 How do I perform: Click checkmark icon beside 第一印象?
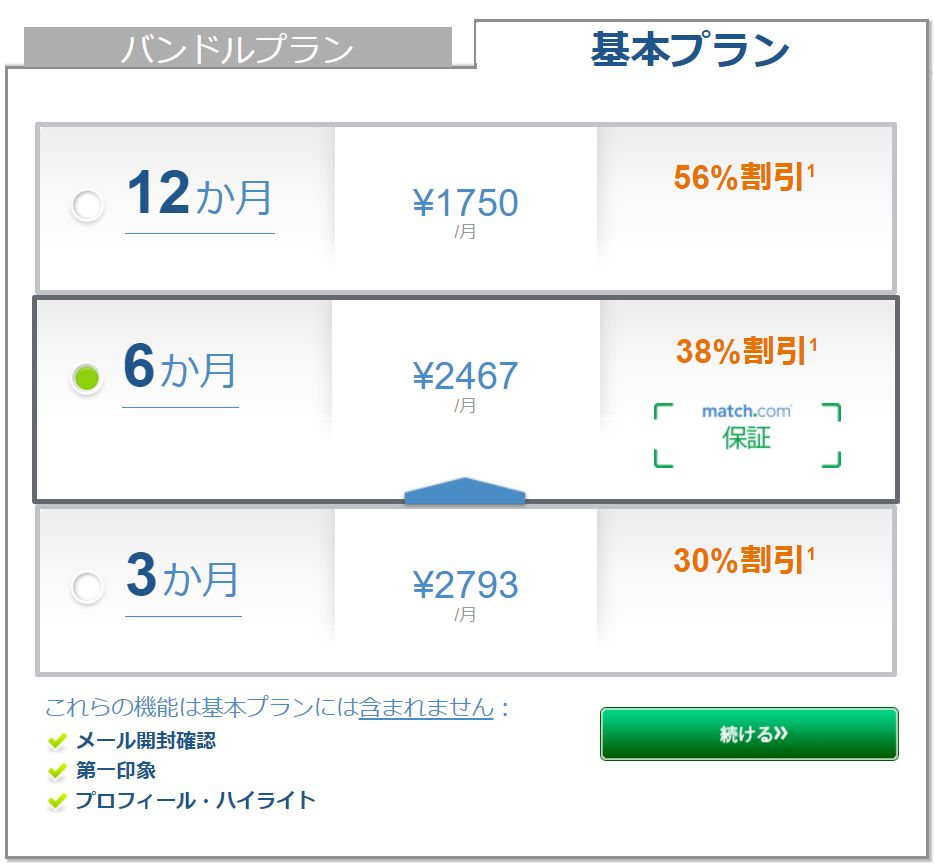click(57, 772)
